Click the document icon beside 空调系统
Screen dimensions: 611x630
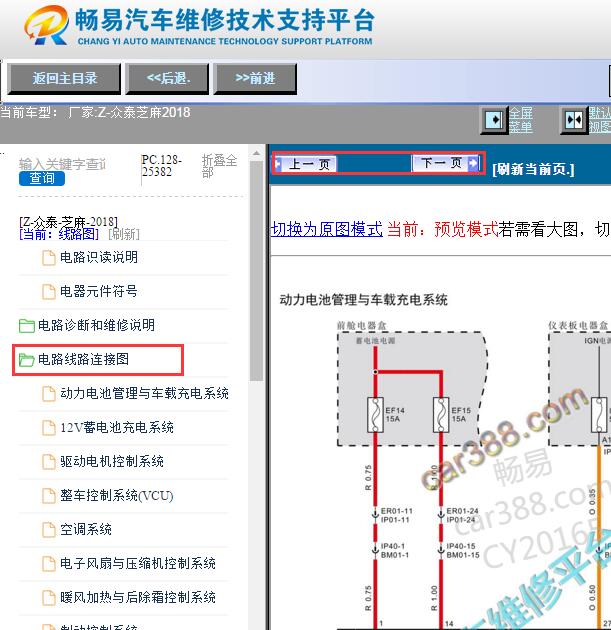(x=49, y=530)
